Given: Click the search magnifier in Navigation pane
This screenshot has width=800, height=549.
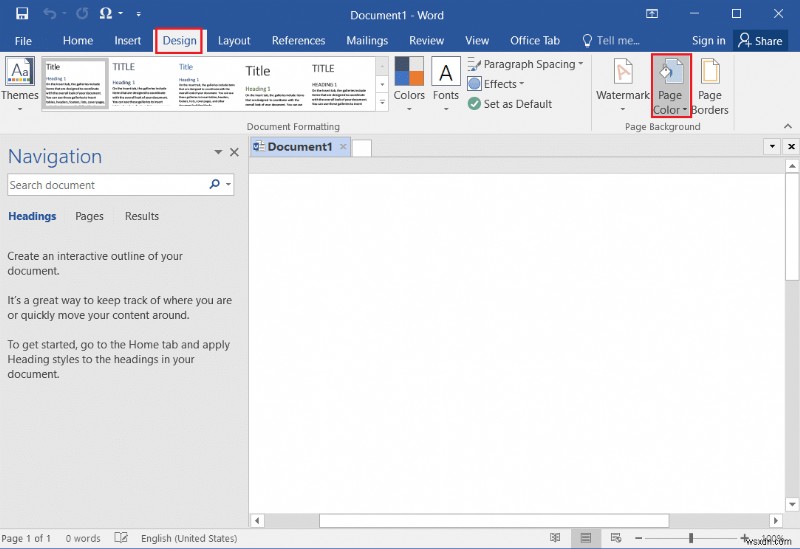Looking at the screenshot, I should pos(214,185).
